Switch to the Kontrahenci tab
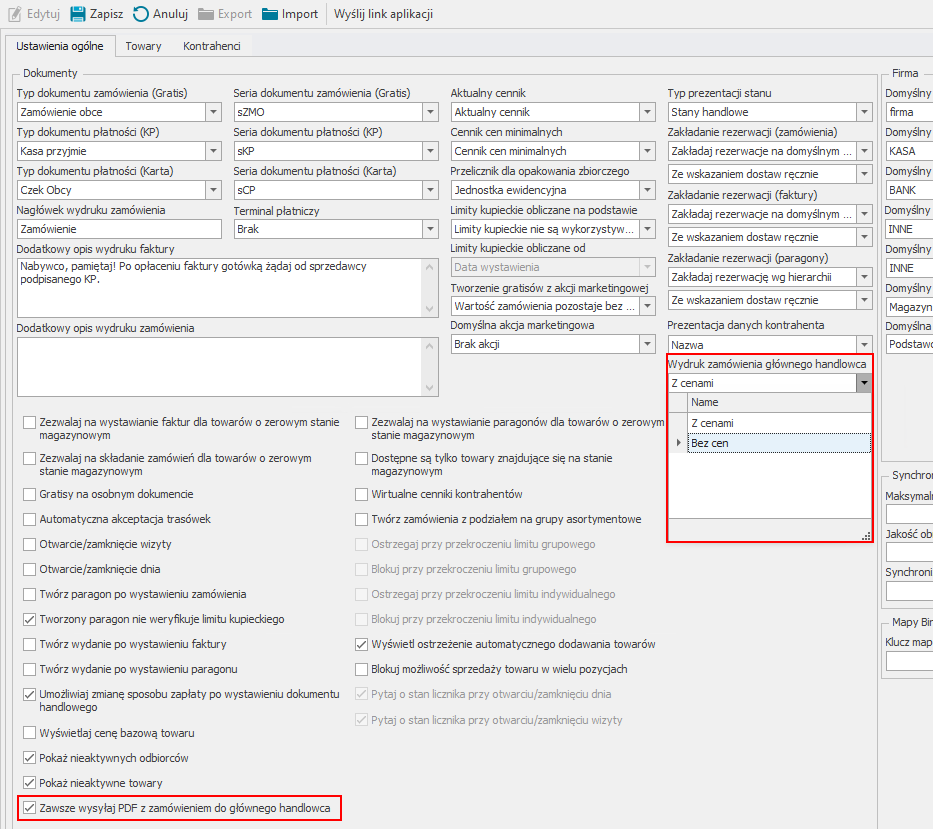Image resolution: width=933 pixels, height=829 pixels. [211, 46]
